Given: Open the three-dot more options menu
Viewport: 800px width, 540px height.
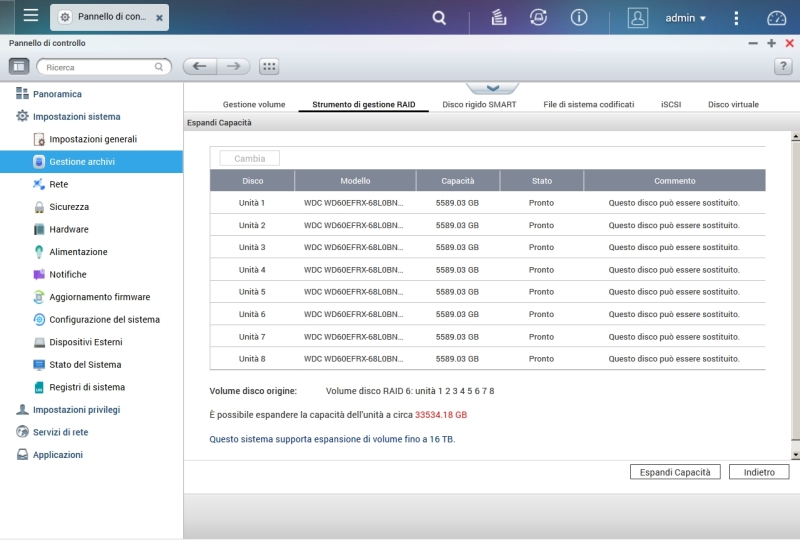Looking at the screenshot, I should pos(736,18).
